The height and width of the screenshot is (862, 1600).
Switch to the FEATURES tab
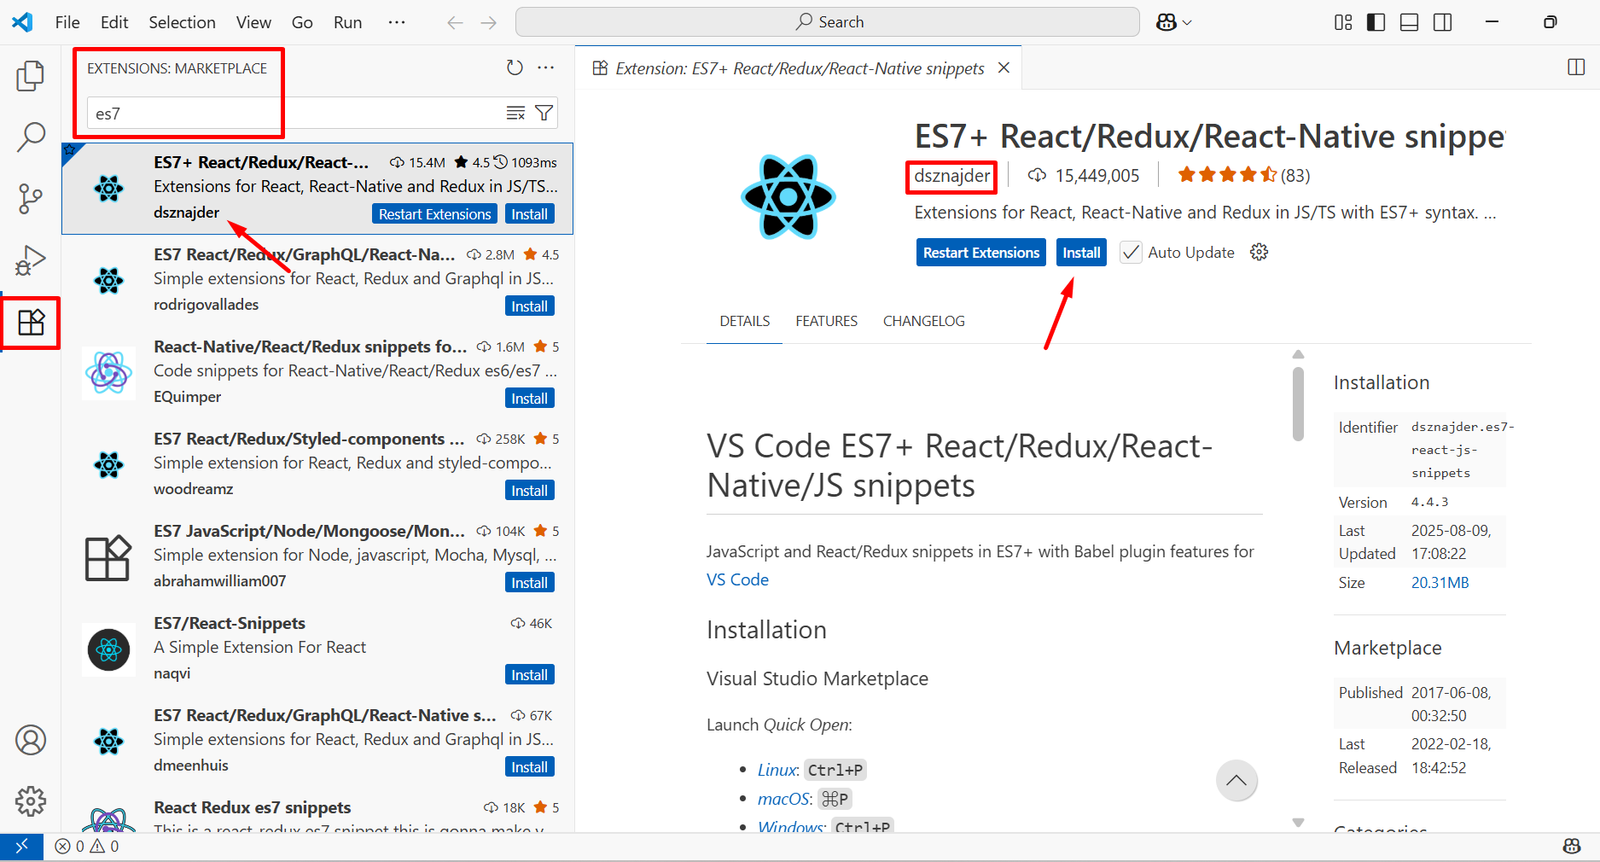pyautogui.click(x=826, y=321)
